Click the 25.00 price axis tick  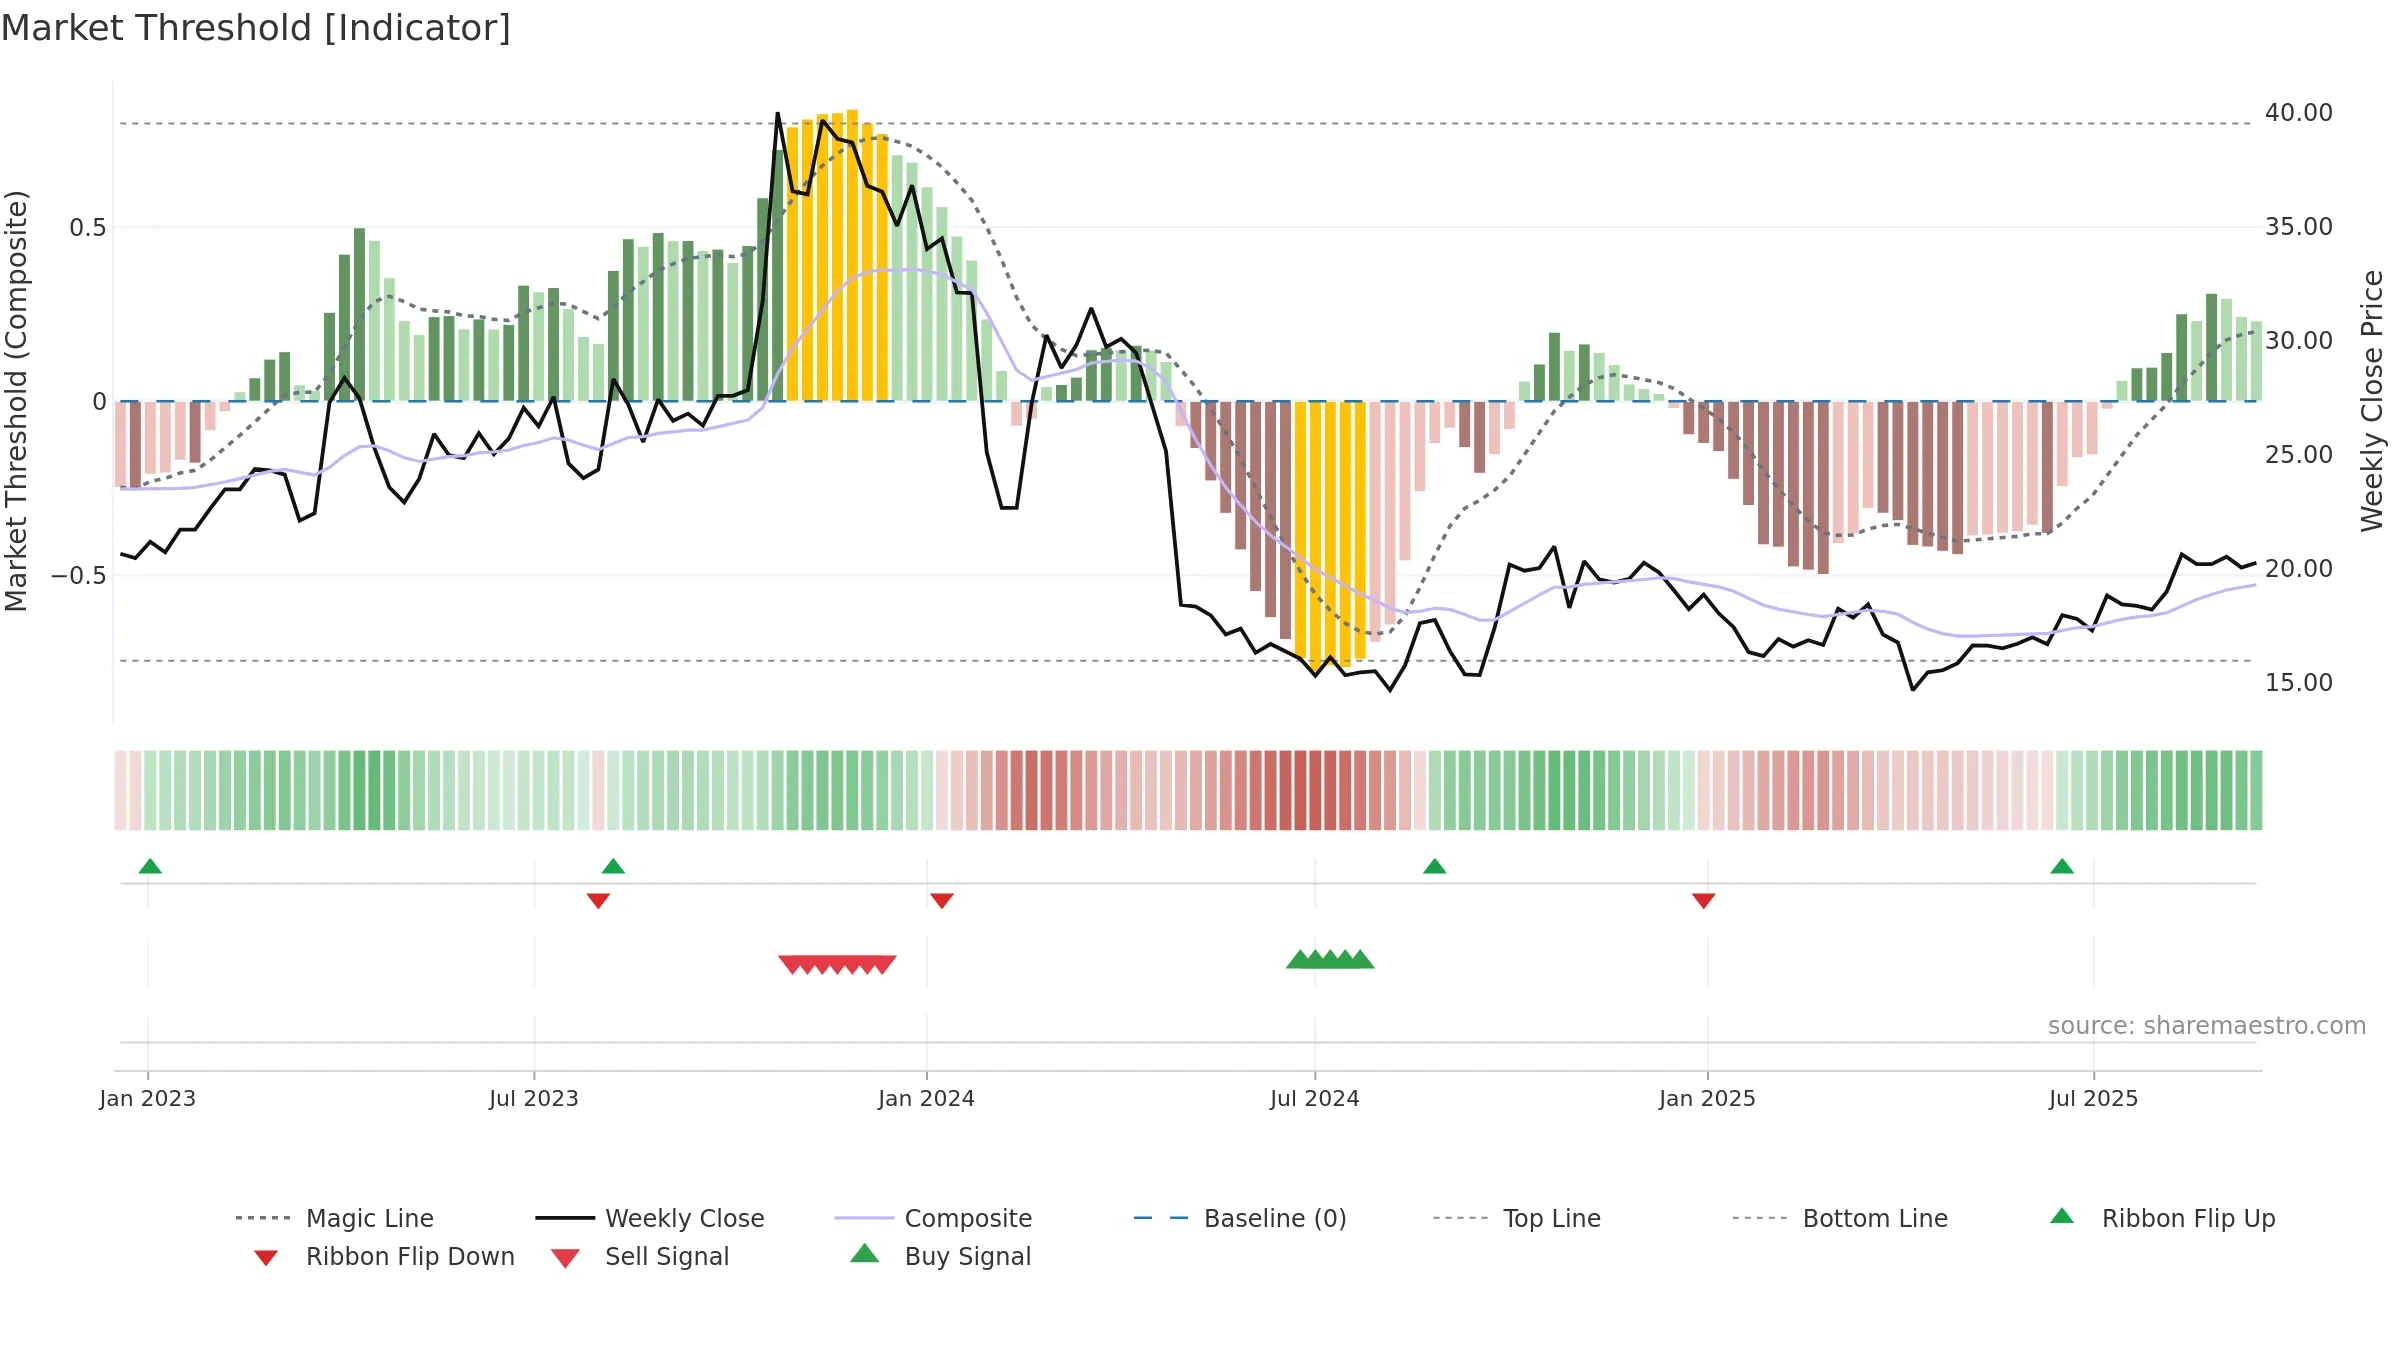pos(2299,455)
